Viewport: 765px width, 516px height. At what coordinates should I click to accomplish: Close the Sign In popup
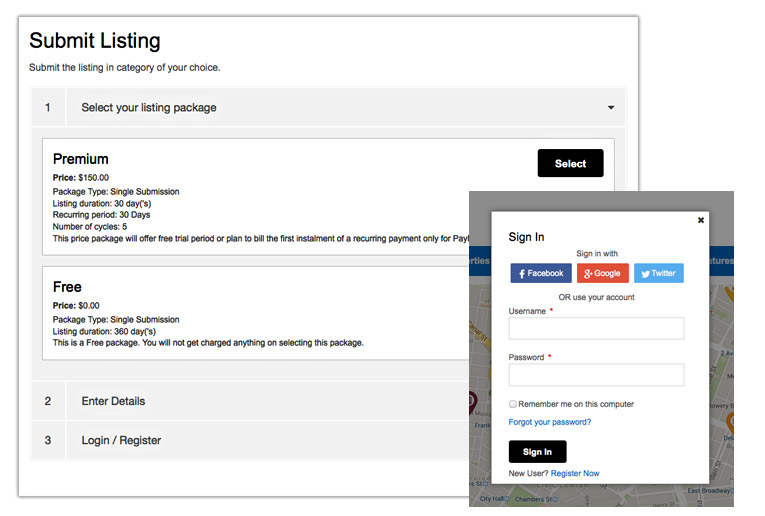(x=701, y=220)
